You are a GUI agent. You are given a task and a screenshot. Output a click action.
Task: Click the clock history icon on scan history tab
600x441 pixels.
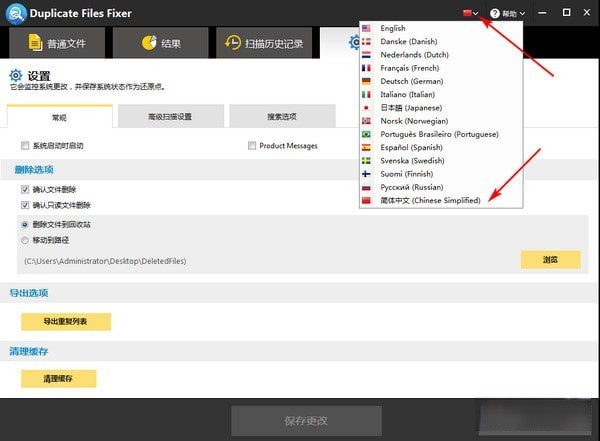point(233,42)
